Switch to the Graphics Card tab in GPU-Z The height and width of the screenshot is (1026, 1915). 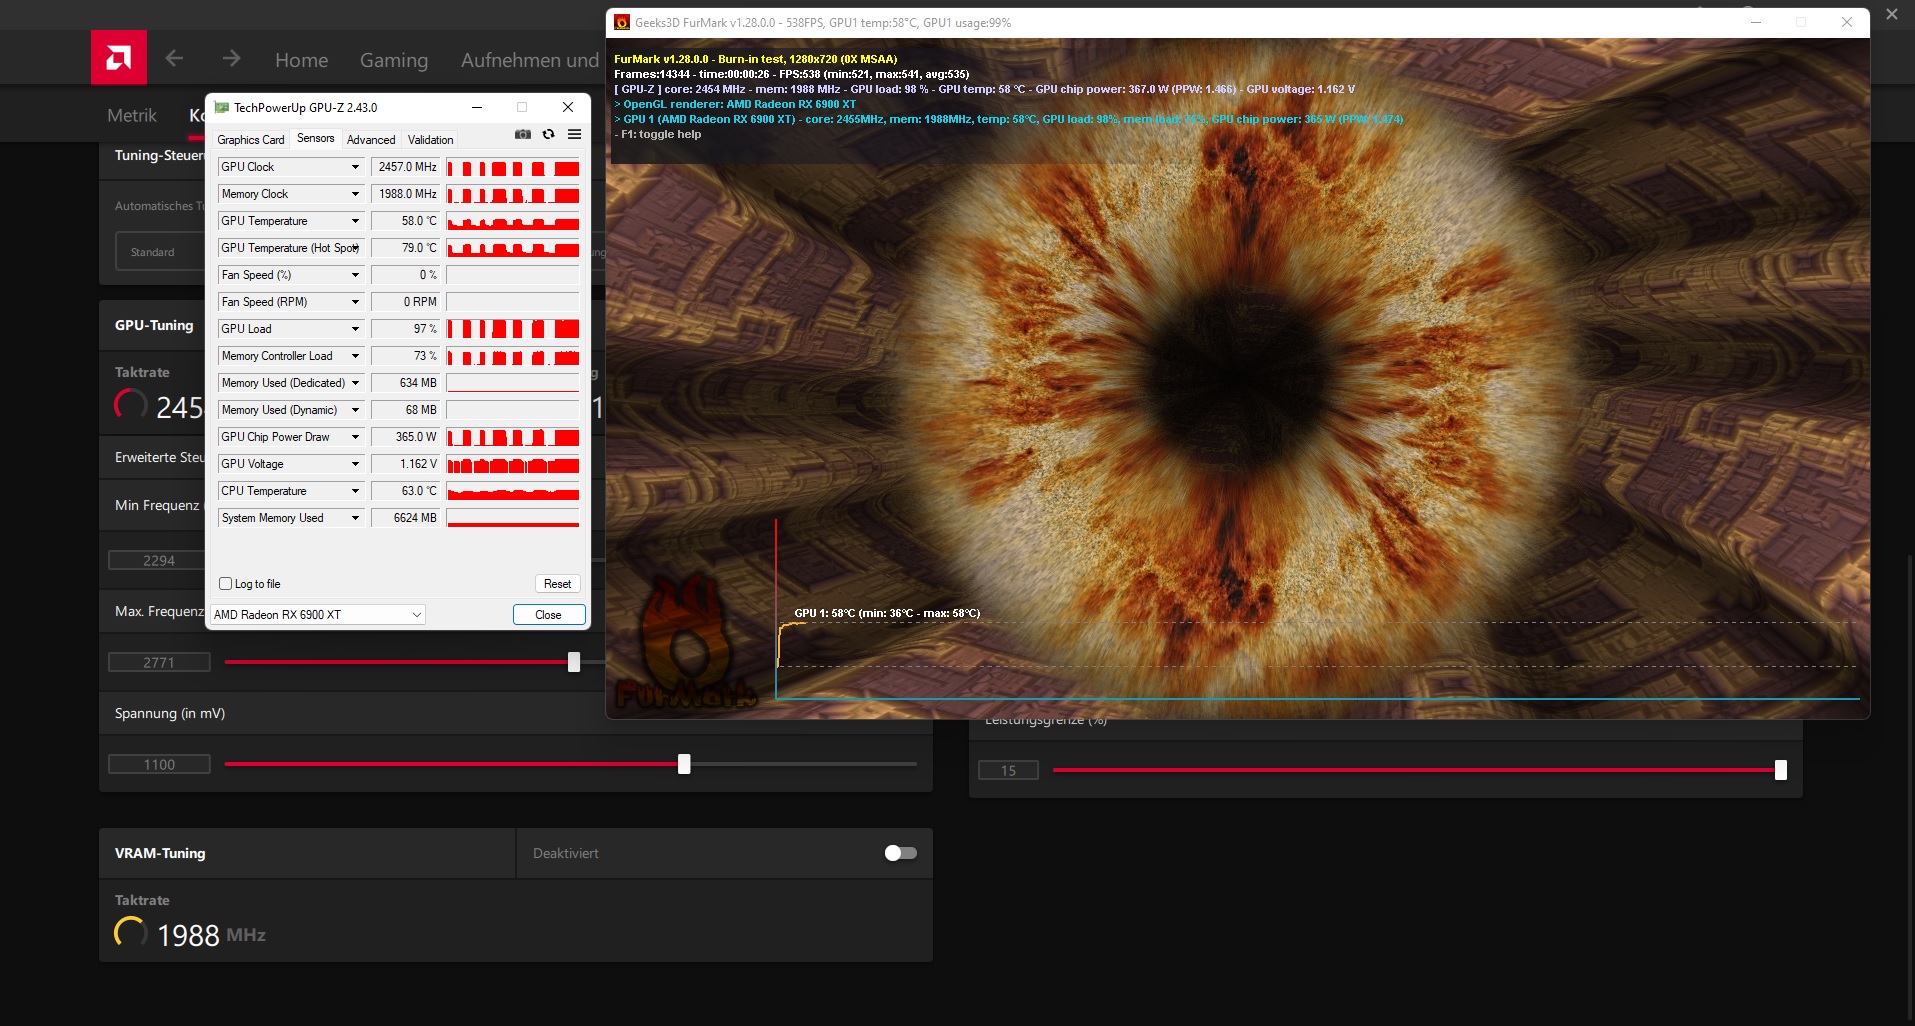[x=251, y=140]
